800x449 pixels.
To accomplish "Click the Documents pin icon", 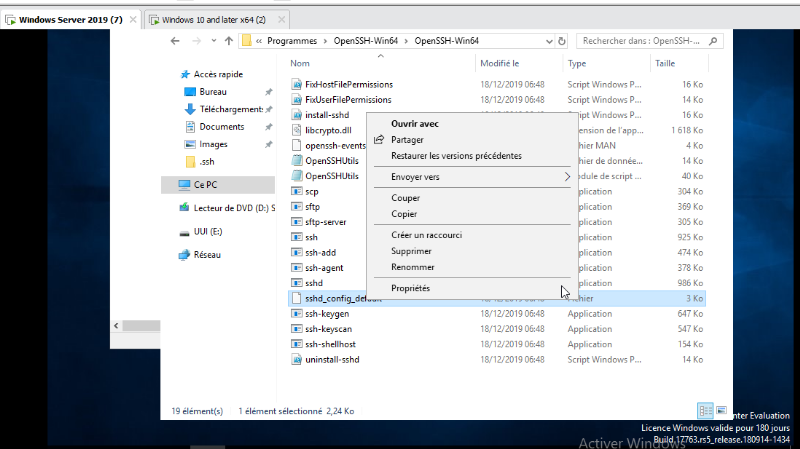I will (268, 127).
